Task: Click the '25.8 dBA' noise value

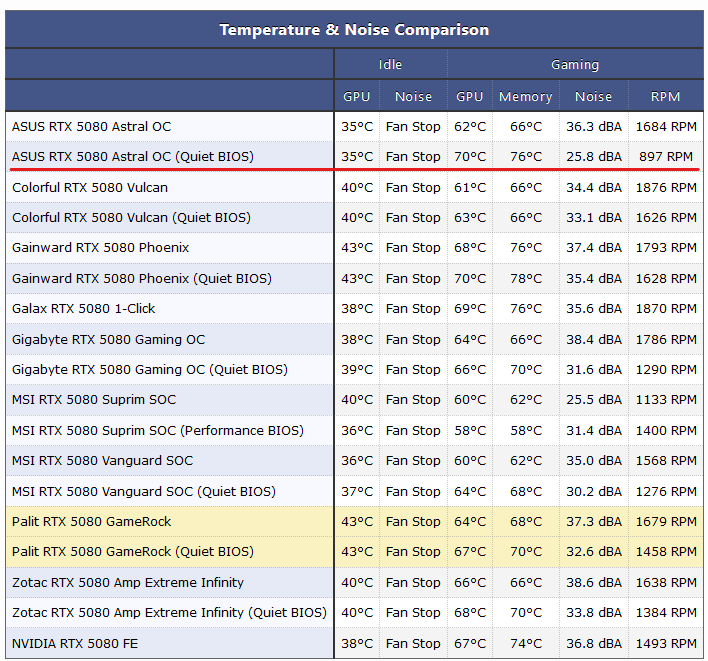Action: (x=594, y=157)
